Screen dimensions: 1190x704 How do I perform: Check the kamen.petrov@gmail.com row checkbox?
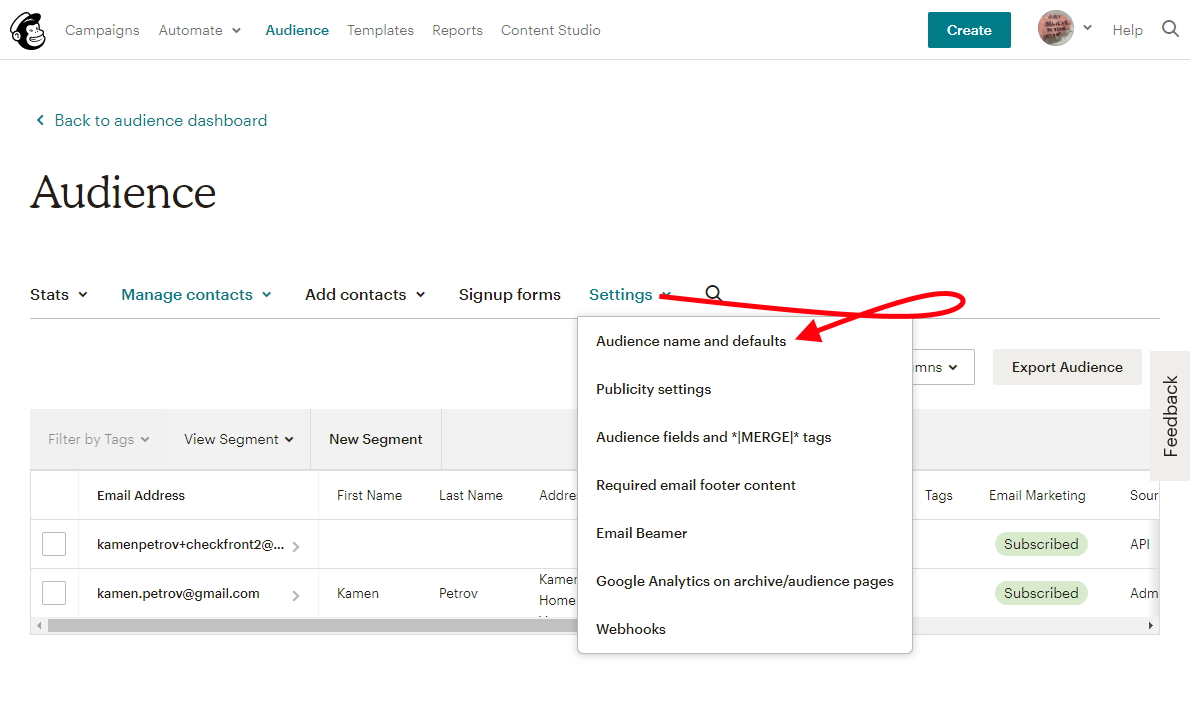[x=54, y=592]
